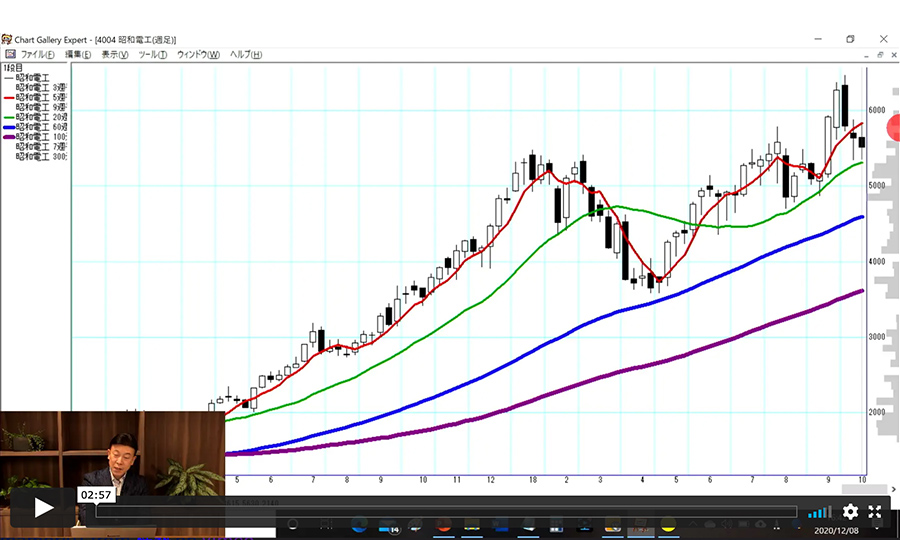The width and height of the screenshot is (900, 540).
Task: Open the 表示(V) menu
Action: click(x=114, y=54)
